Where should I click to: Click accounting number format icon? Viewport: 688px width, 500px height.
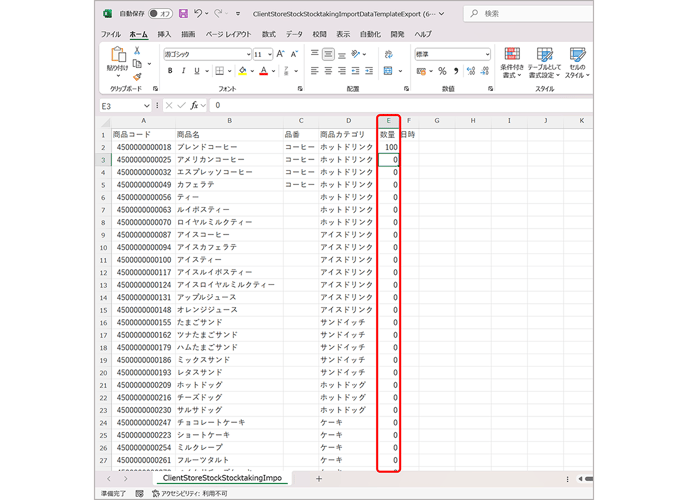421,71
